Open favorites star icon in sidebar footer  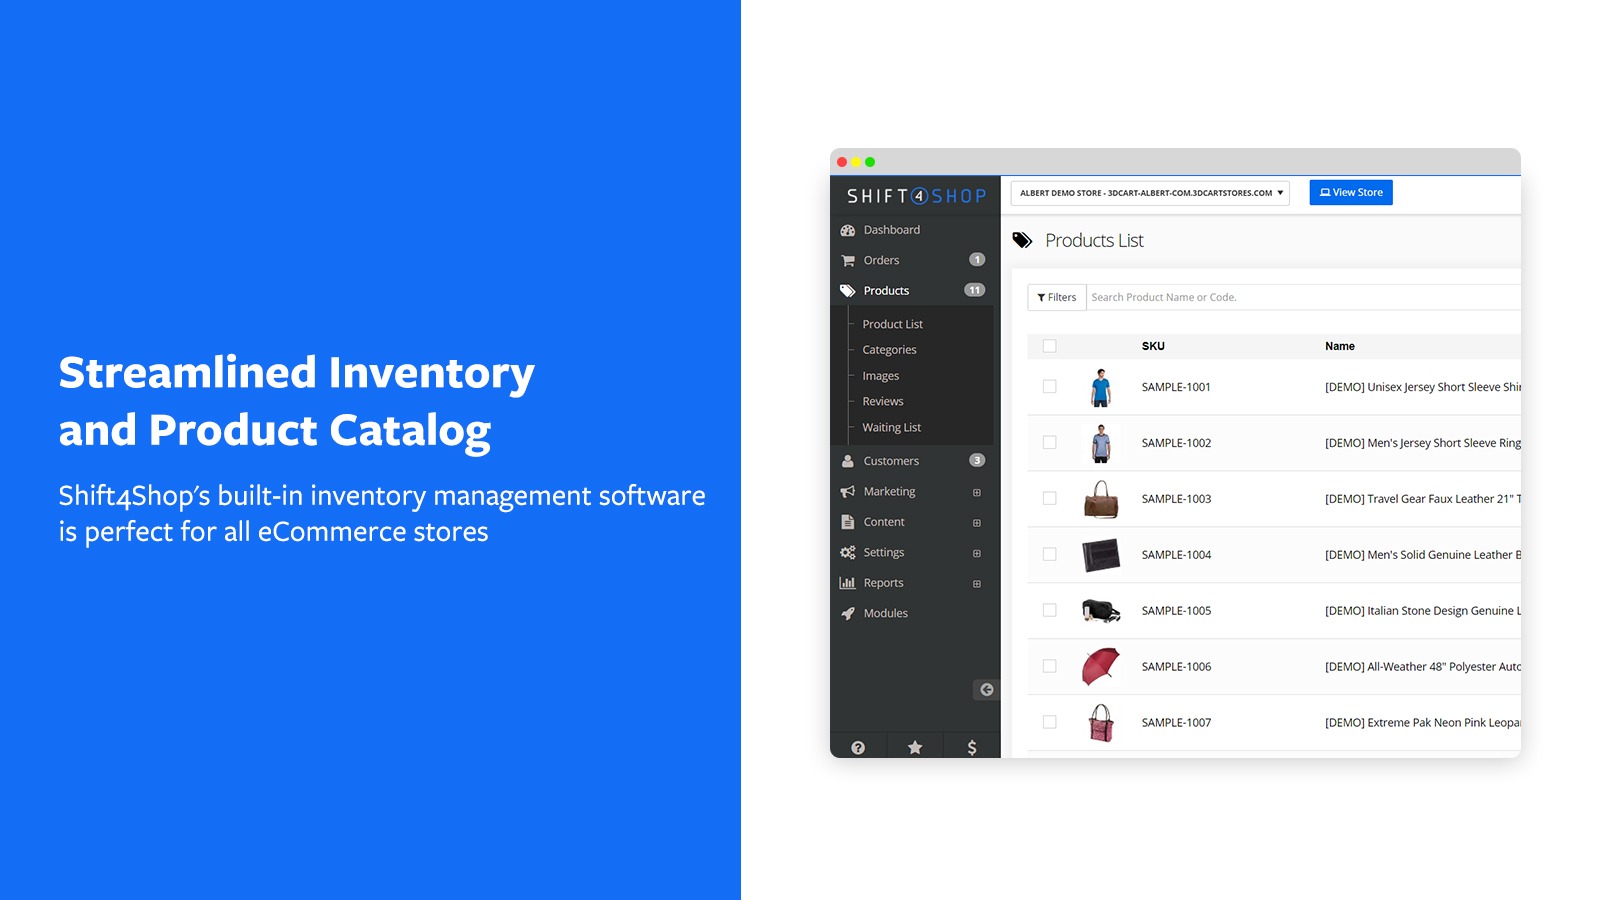(x=915, y=747)
